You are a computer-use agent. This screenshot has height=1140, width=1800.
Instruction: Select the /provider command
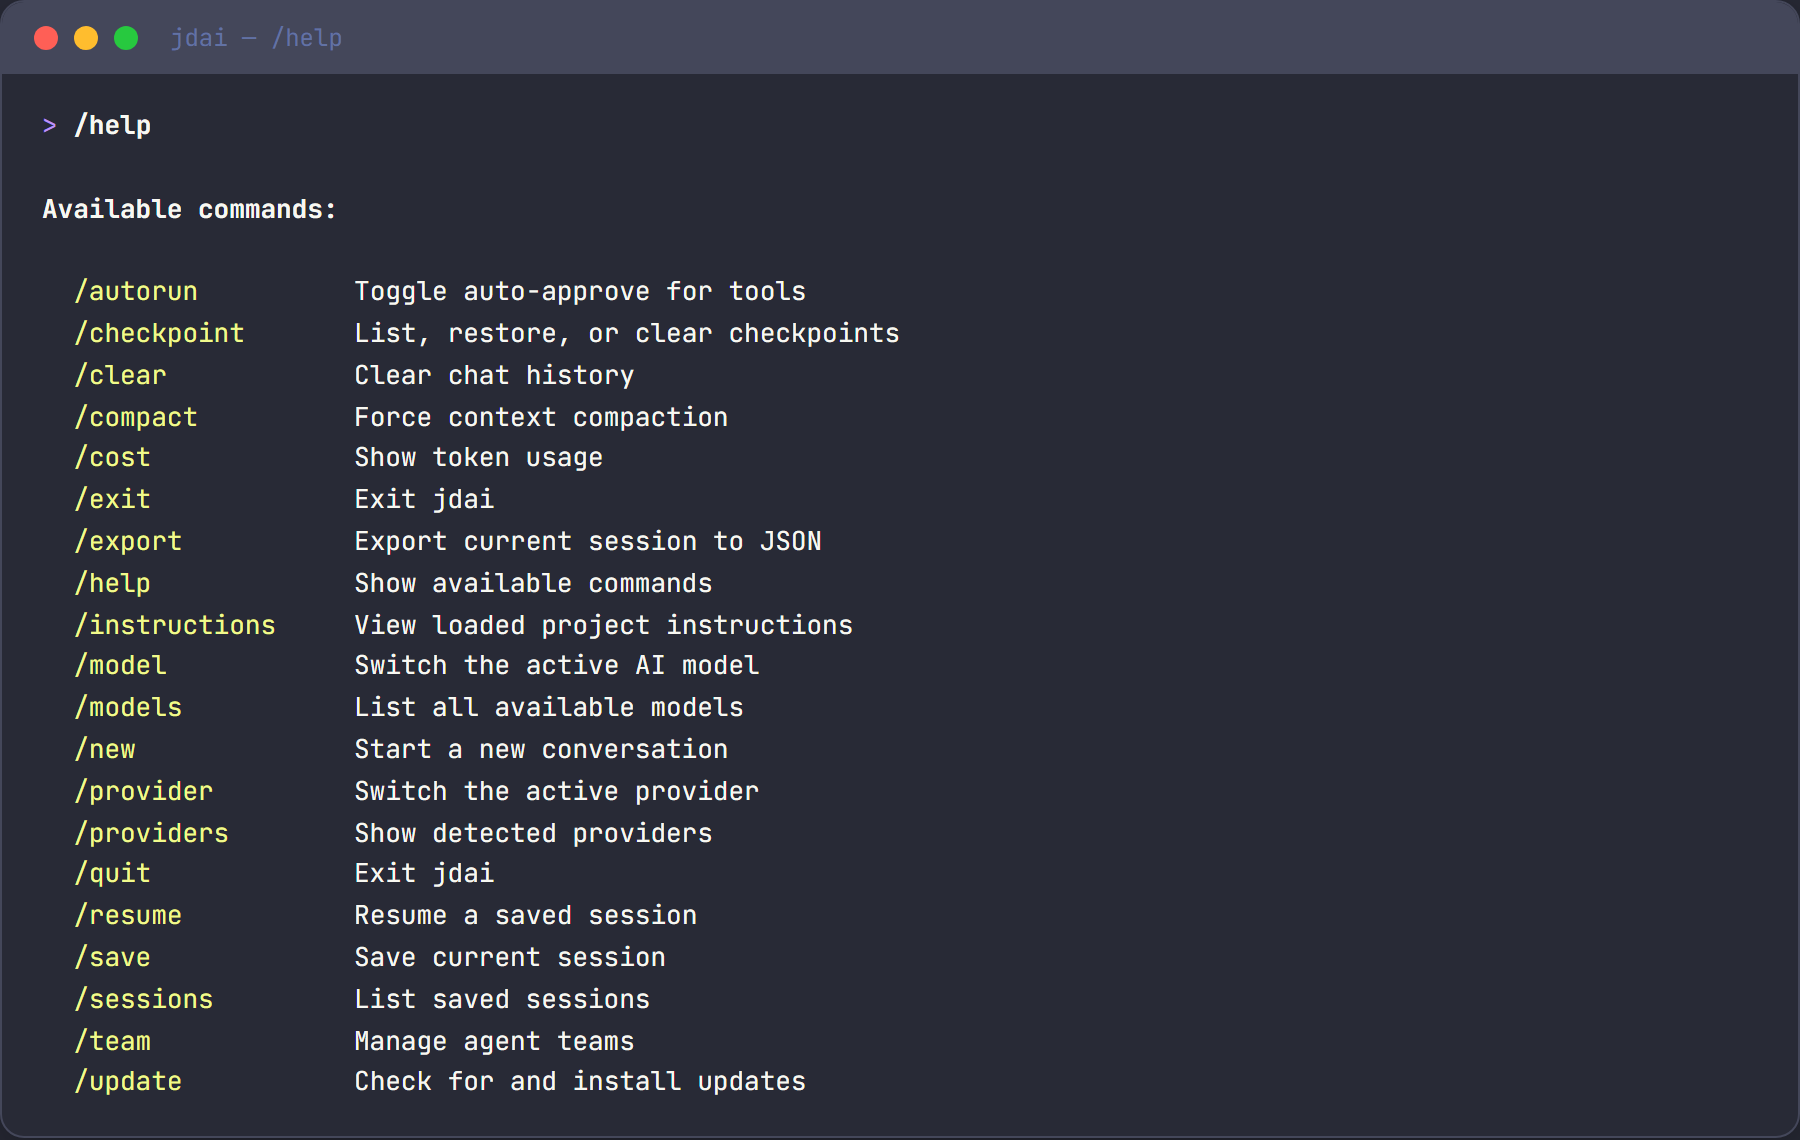(143, 790)
